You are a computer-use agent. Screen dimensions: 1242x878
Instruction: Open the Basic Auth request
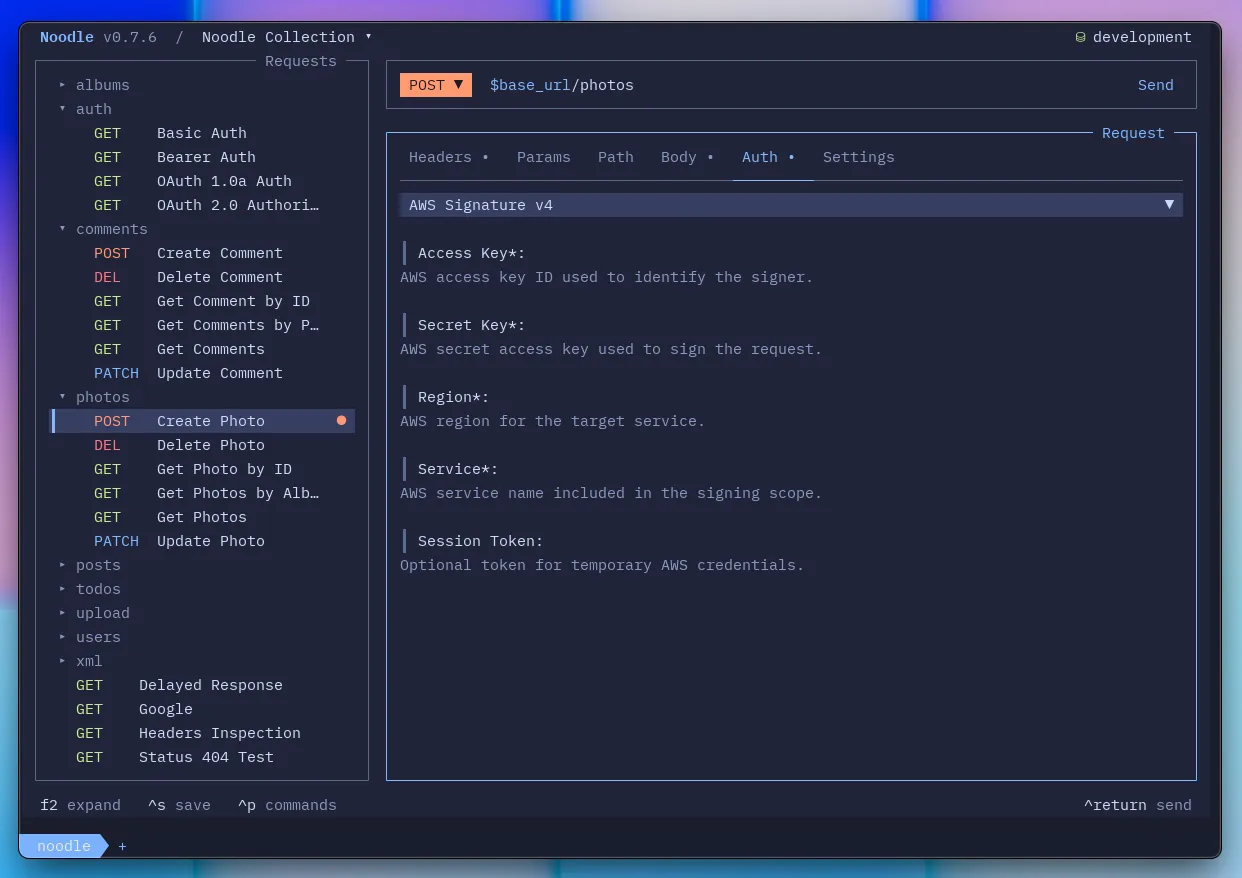[x=202, y=133]
